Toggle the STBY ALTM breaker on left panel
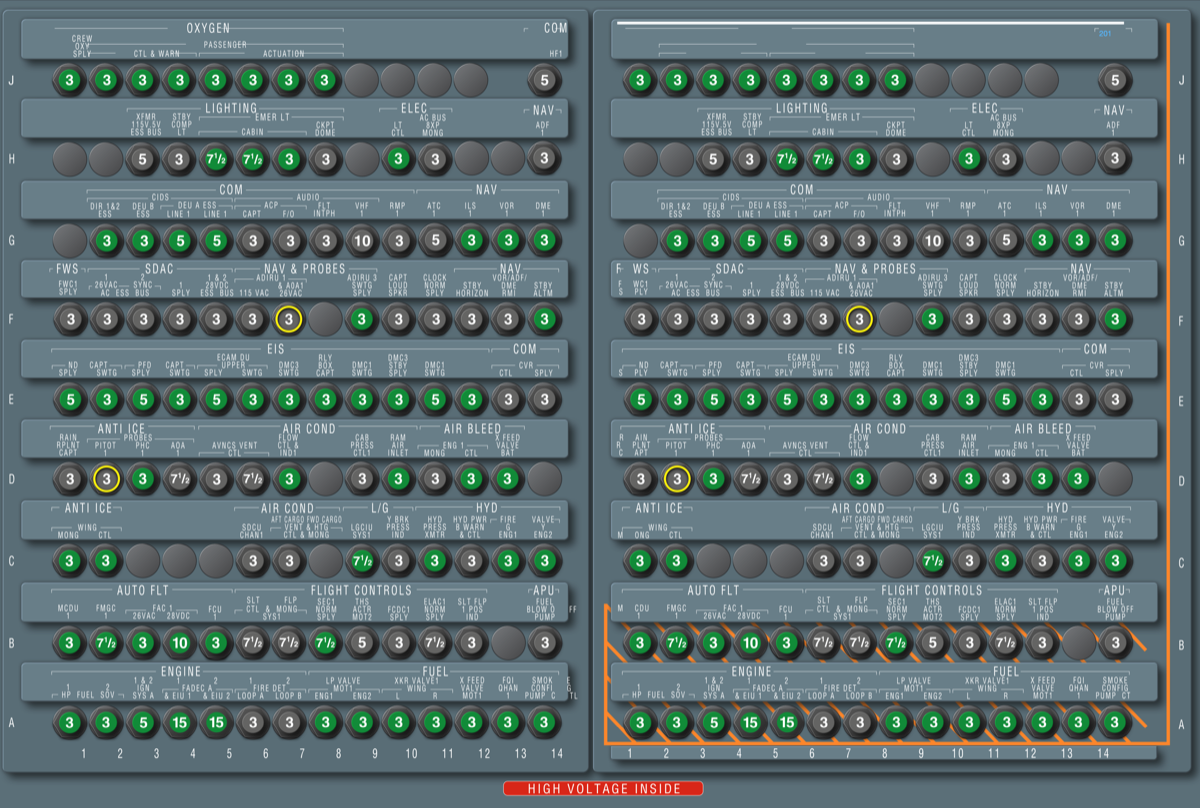The image size is (1200, 808). [544, 319]
